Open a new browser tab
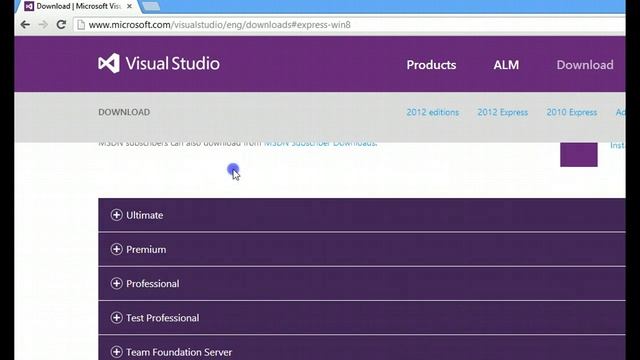 (151, 6)
